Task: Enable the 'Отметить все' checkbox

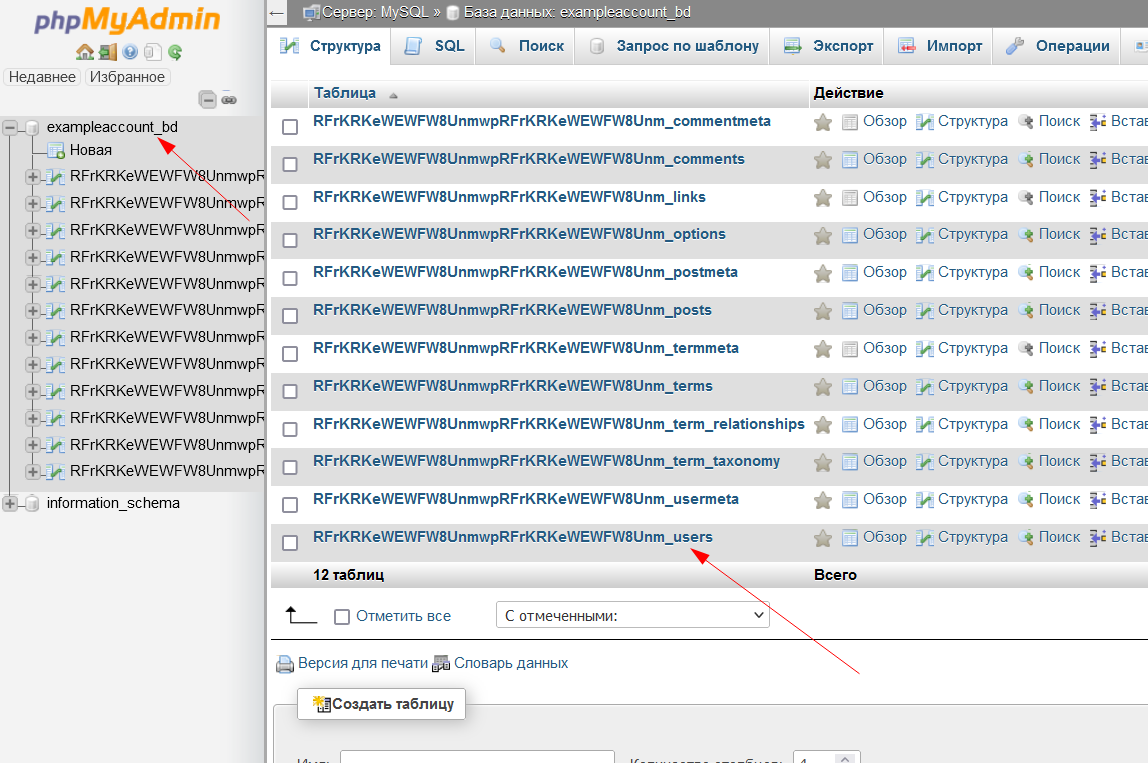Action: point(342,617)
